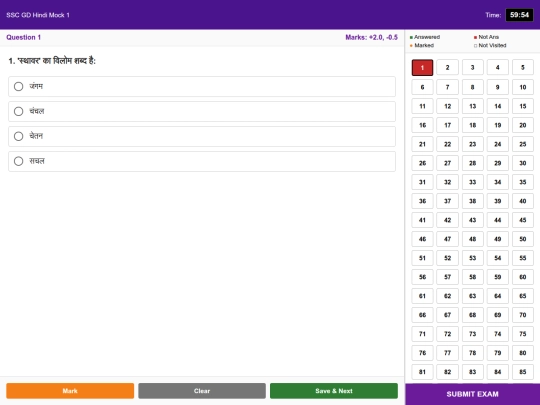Open question 44
This screenshot has width=540, height=405.
pos(498,220)
